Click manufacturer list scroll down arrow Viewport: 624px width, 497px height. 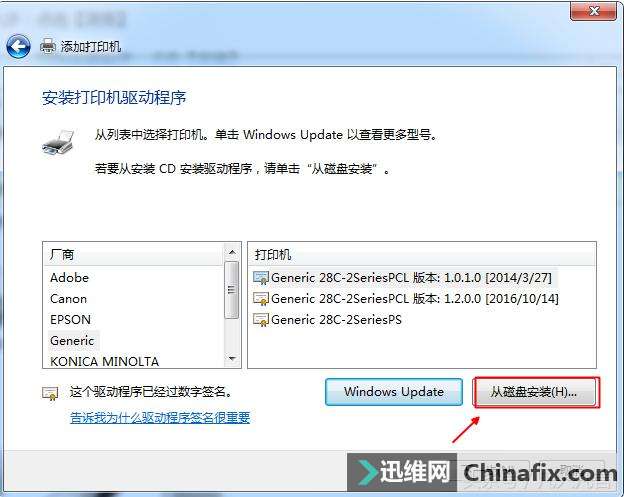point(232,359)
